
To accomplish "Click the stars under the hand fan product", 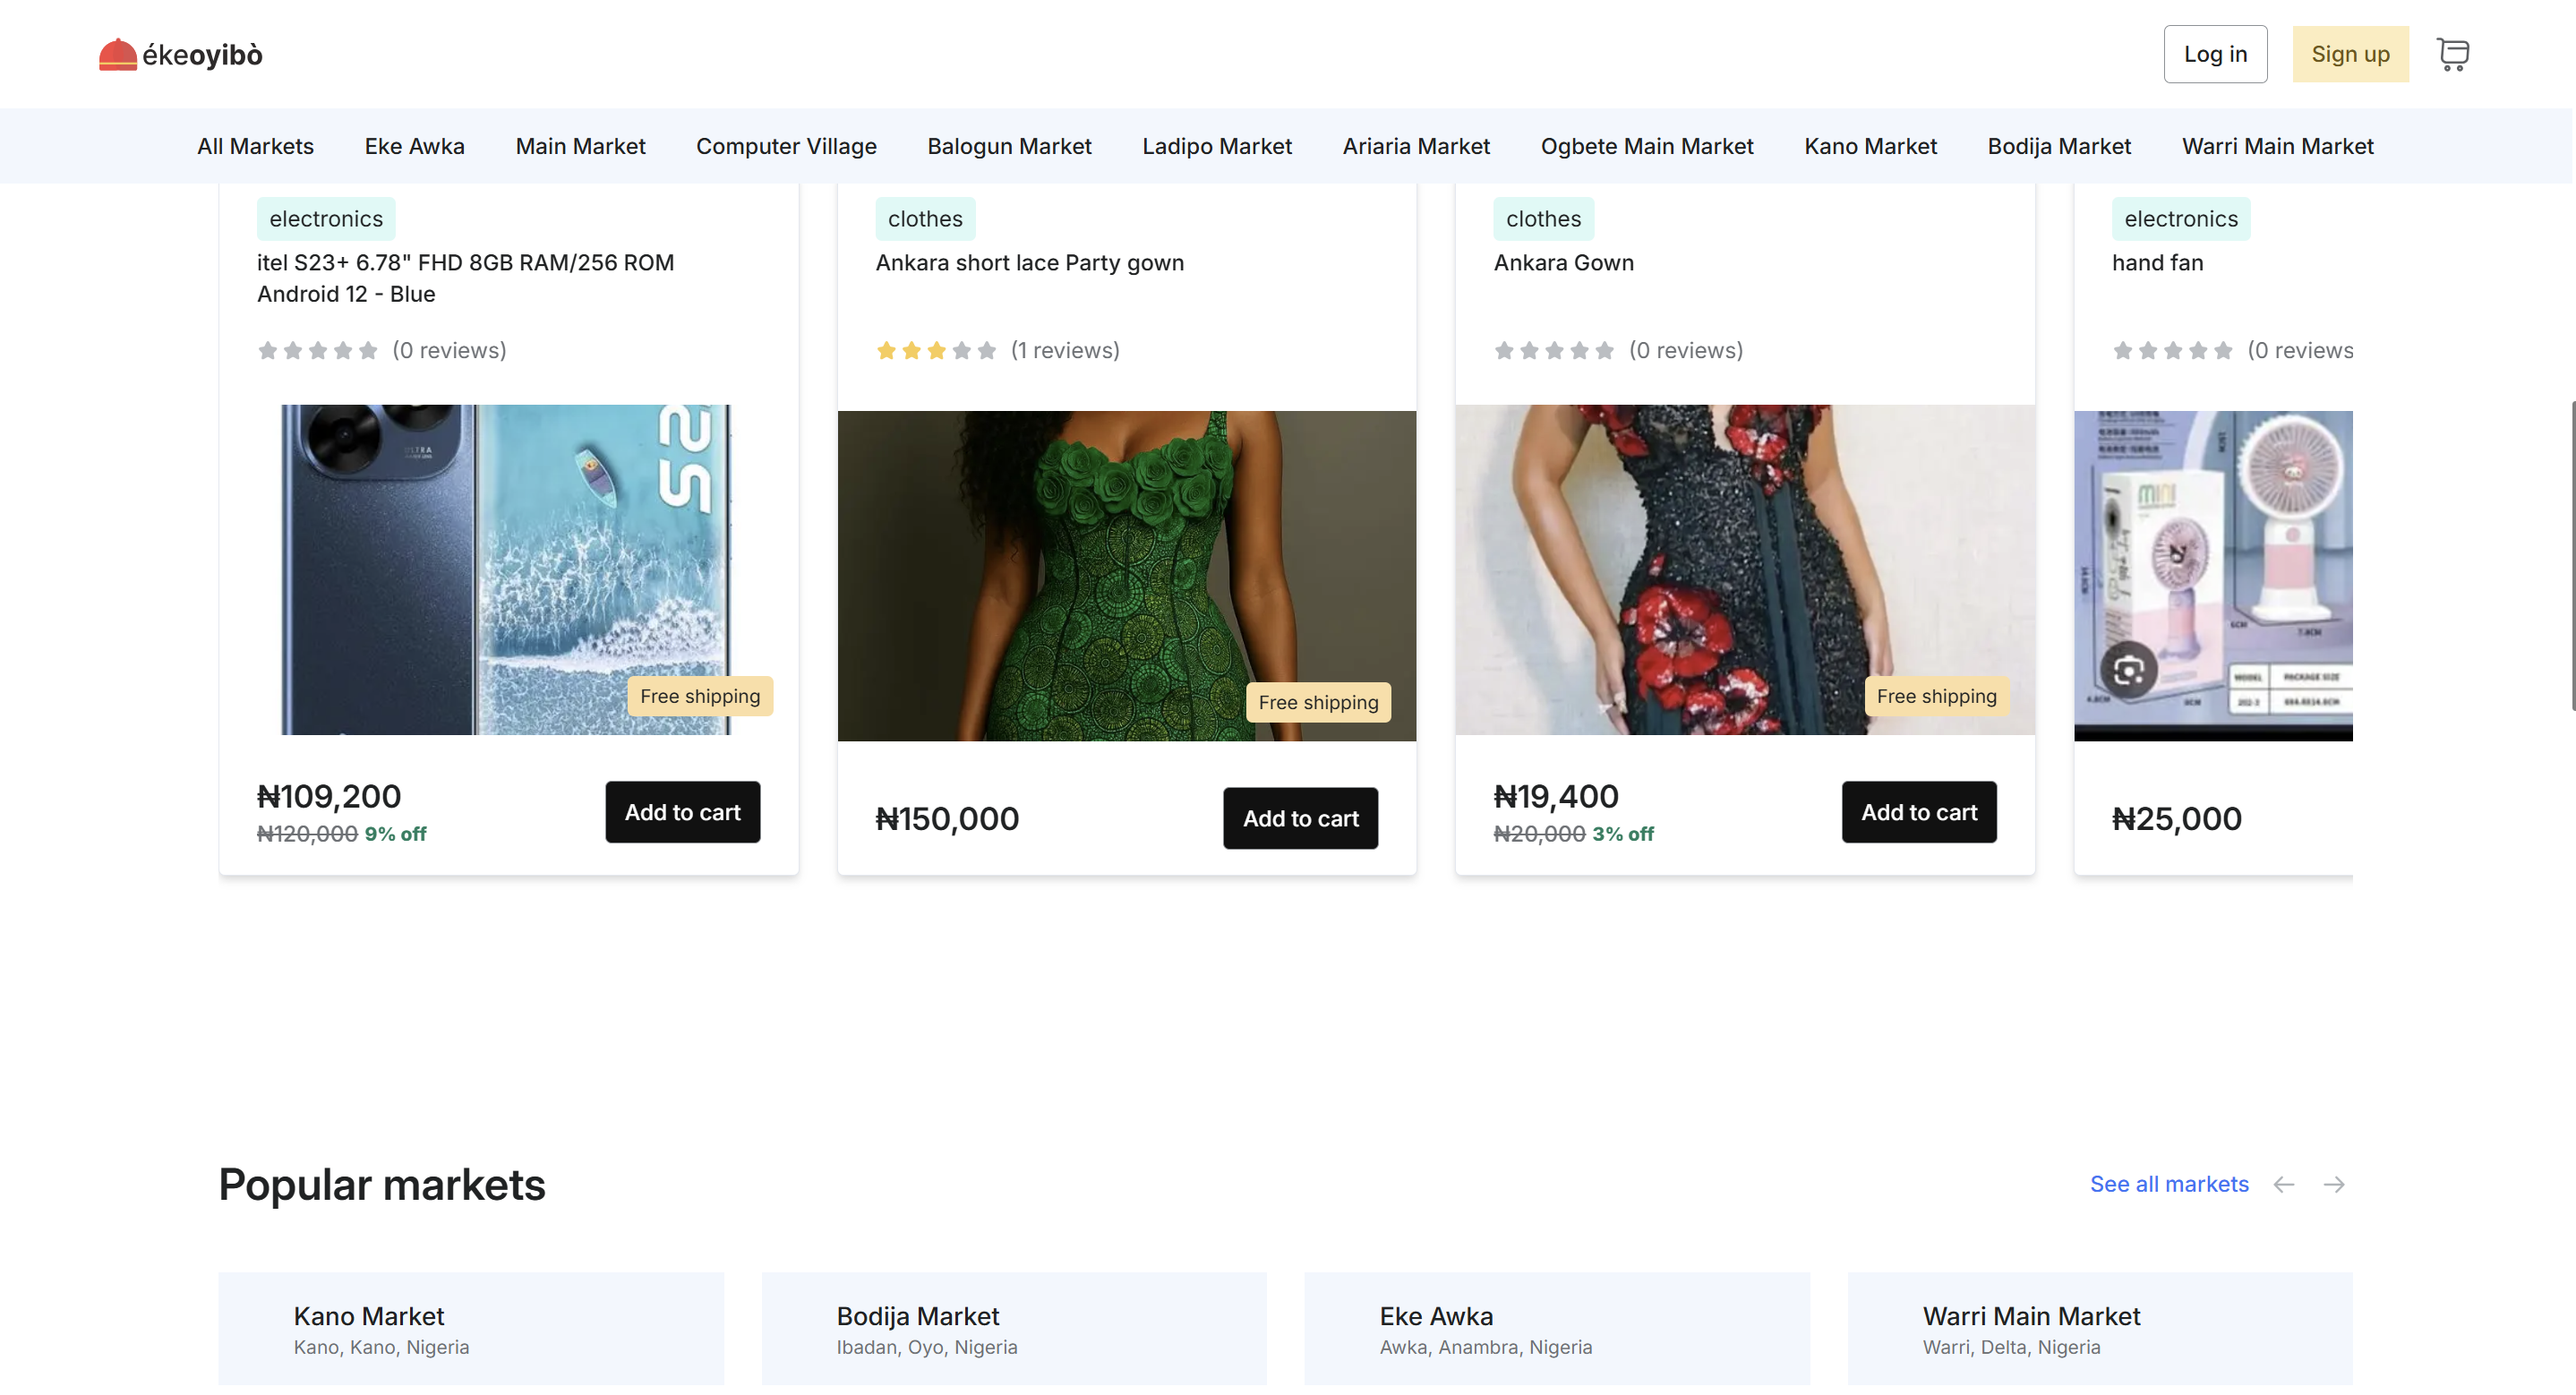I will (x=2171, y=350).
